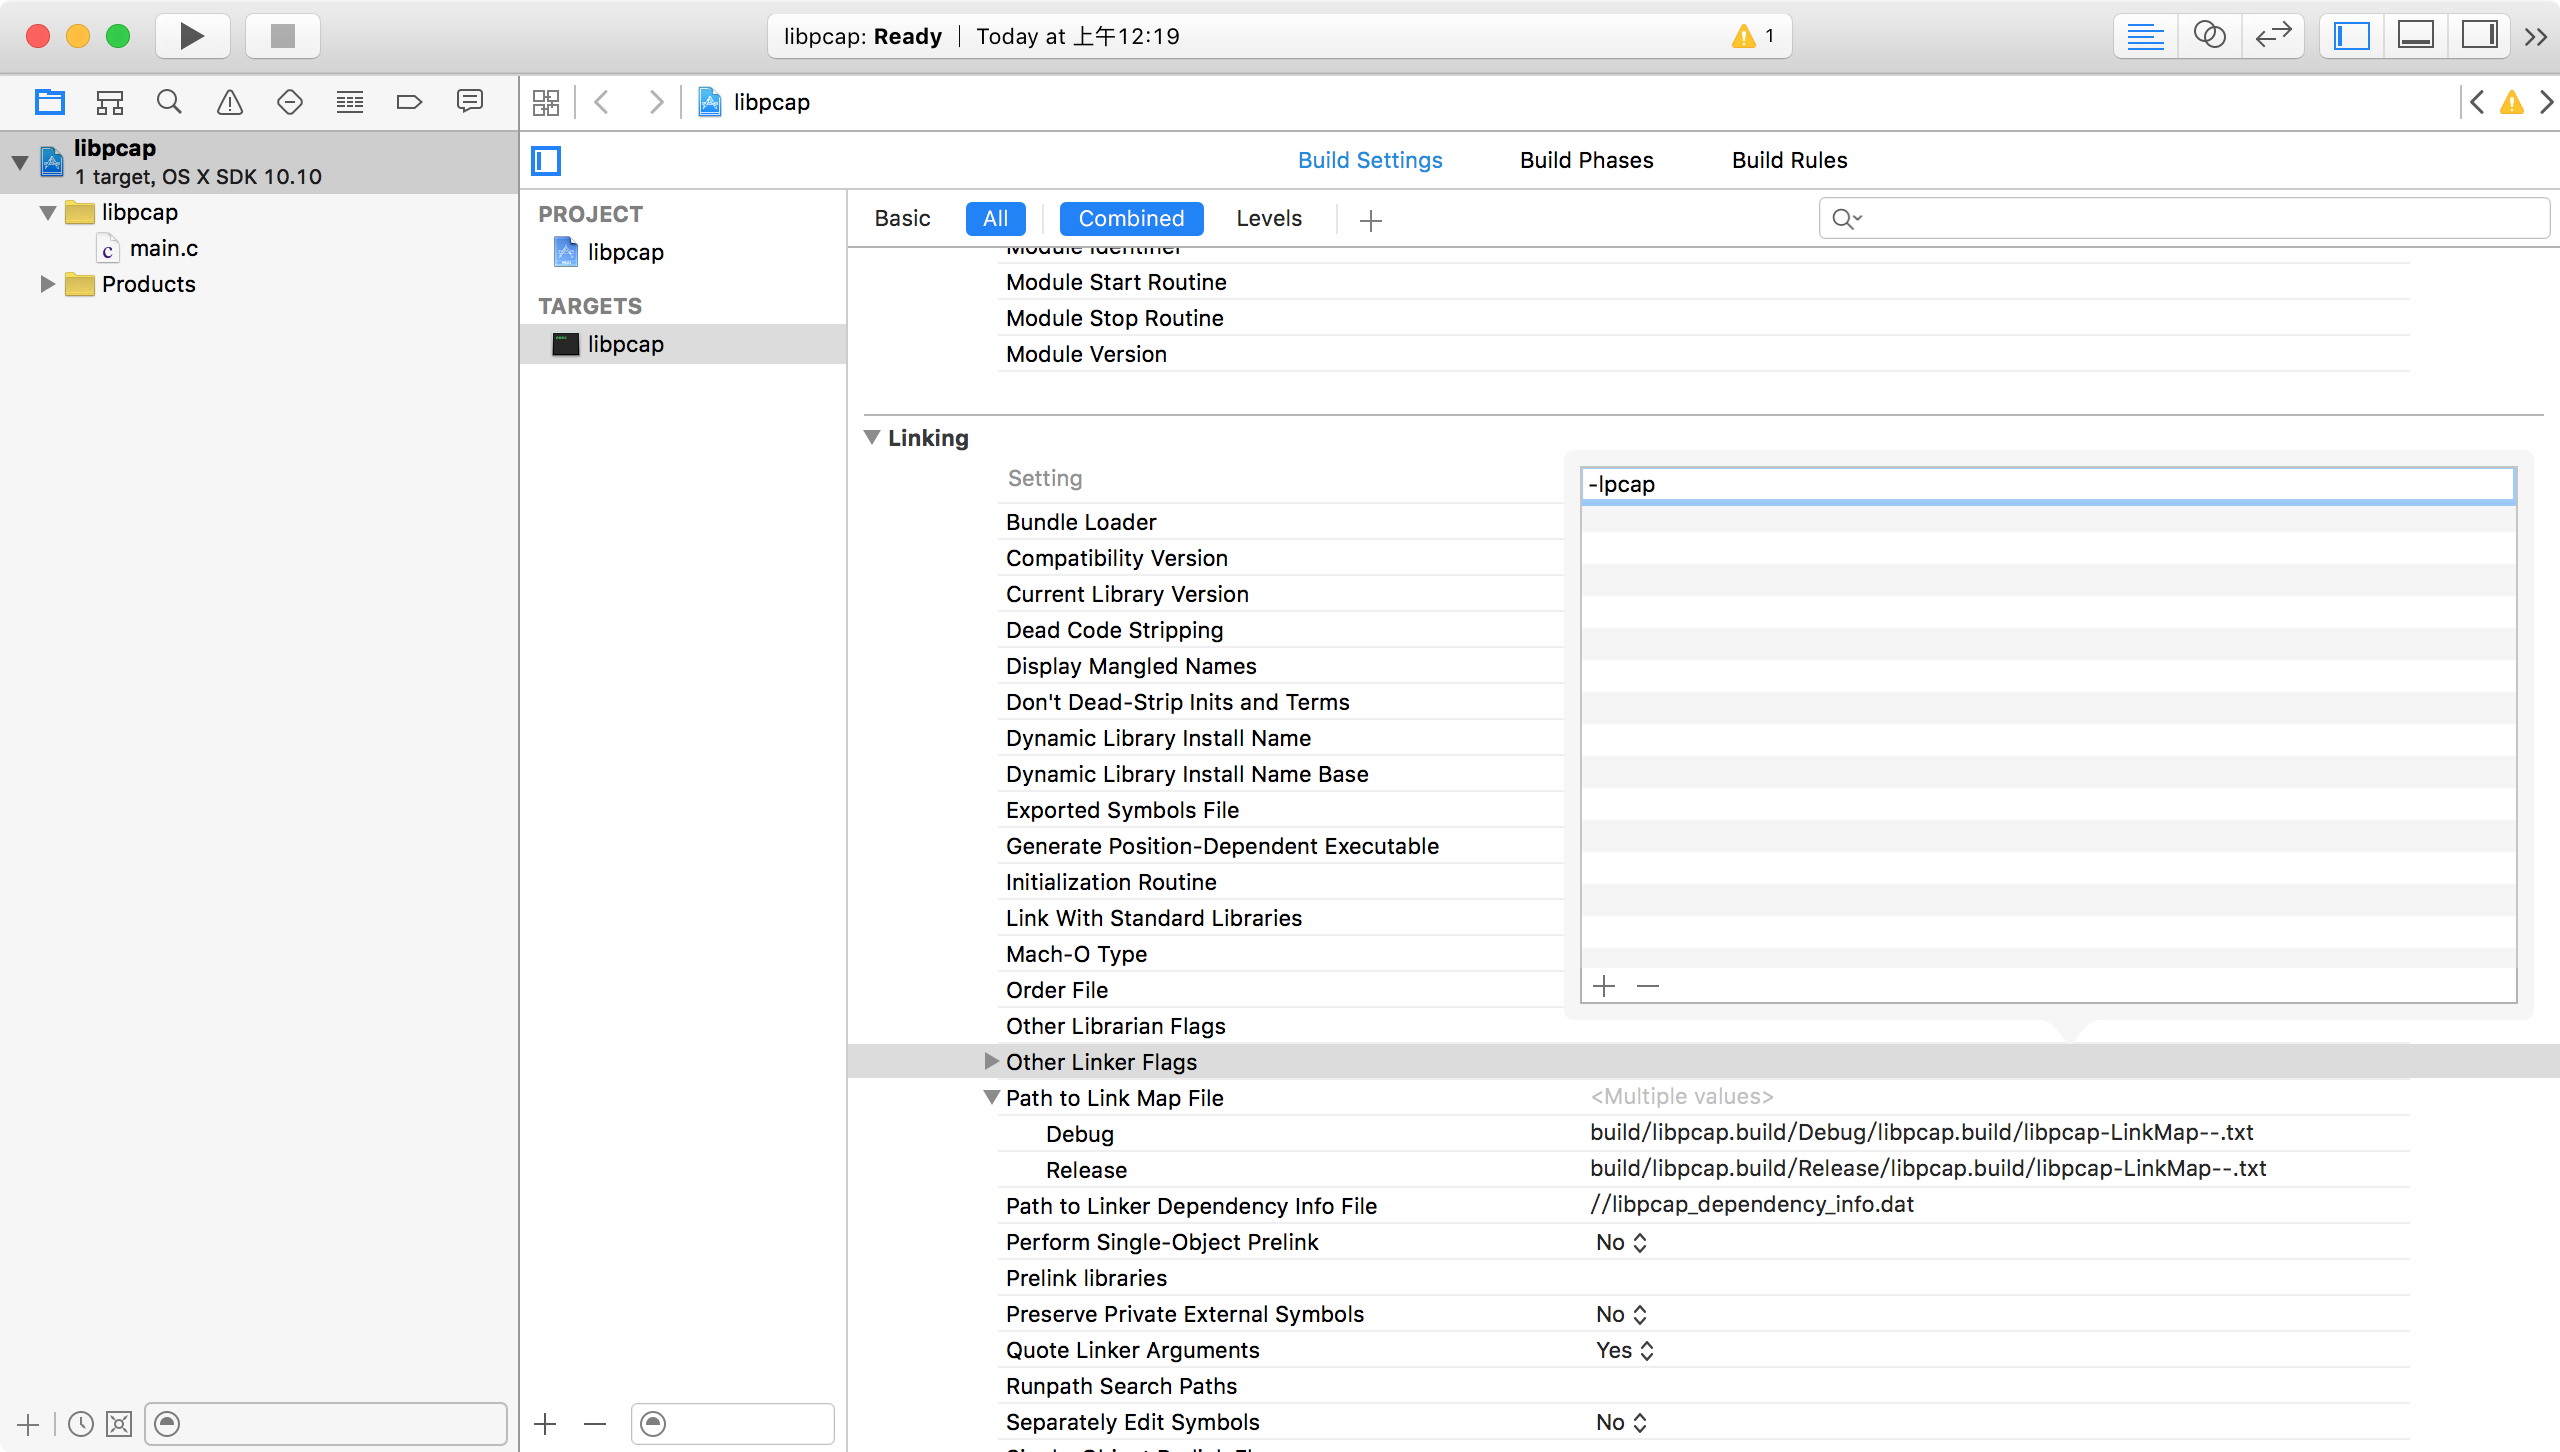The image size is (2560, 1452).
Task: Switch to the Assistant editor icon
Action: [2209, 37]
